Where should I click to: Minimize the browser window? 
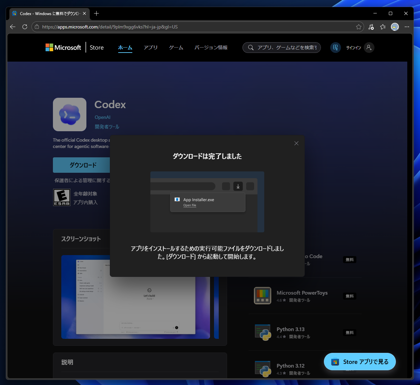[x=375, y=13]
